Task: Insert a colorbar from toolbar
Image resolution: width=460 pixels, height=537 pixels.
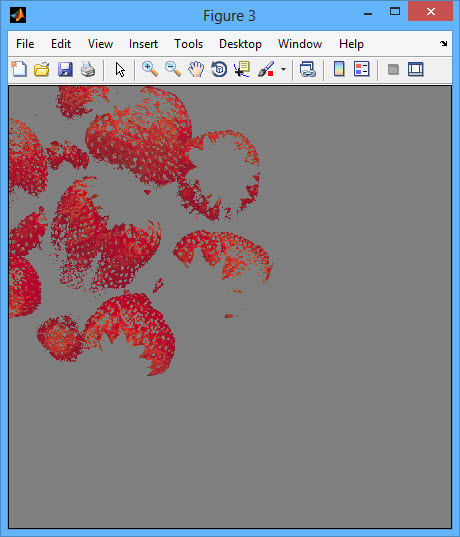Action: coord(339,69)
